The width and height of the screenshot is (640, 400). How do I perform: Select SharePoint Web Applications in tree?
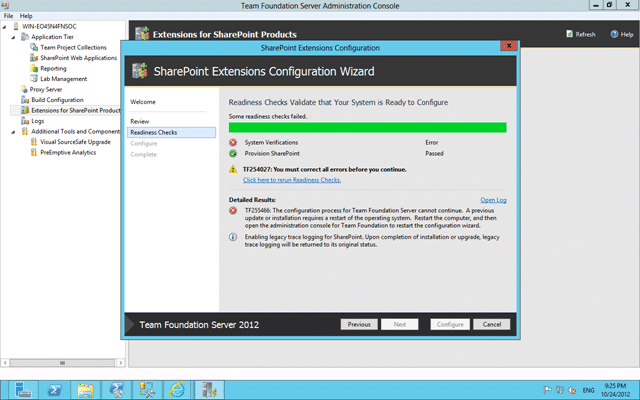[x=78, y=58]
